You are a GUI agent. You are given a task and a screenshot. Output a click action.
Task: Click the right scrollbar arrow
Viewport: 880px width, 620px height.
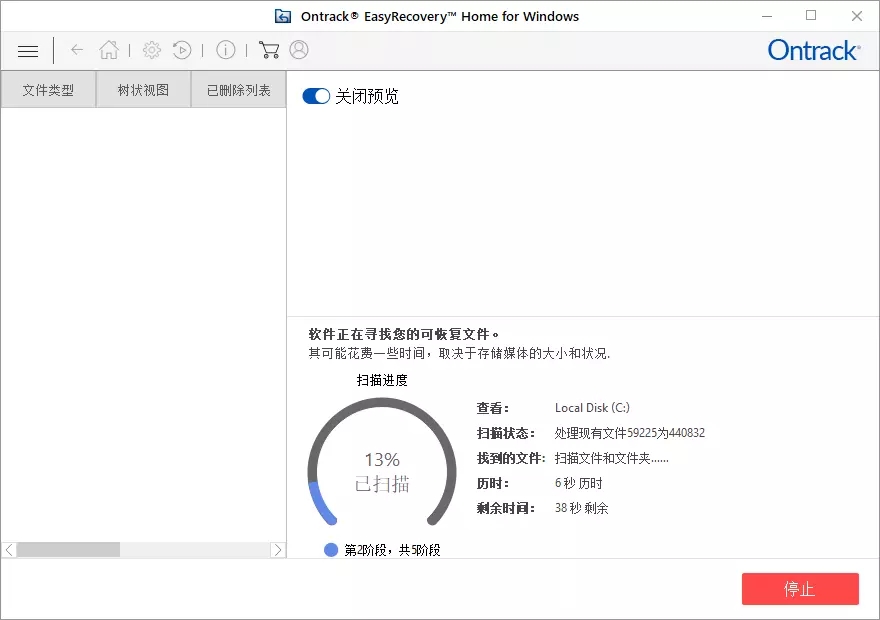(x=278, y=550)
